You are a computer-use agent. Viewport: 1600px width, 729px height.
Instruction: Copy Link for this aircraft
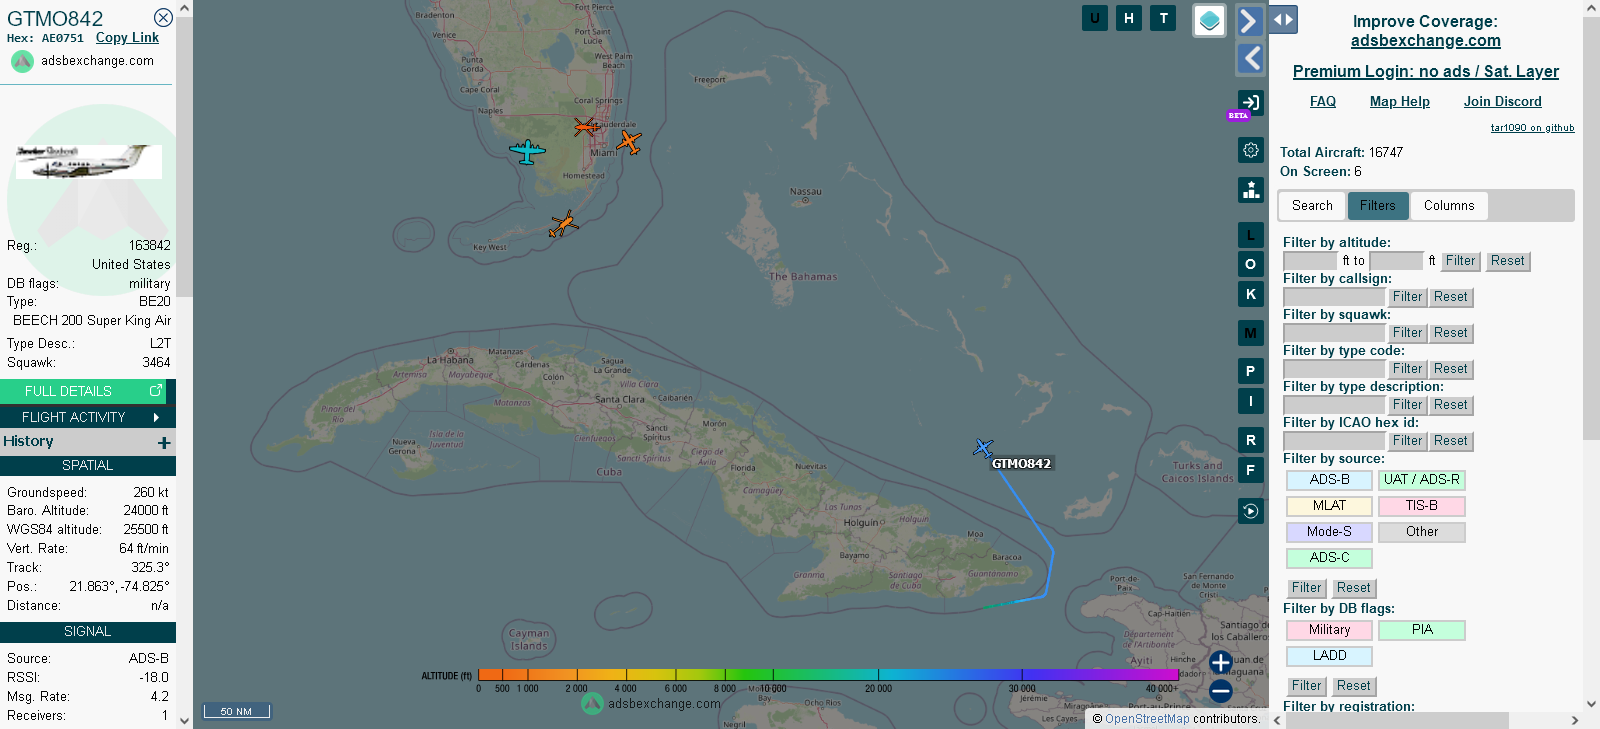127,38
